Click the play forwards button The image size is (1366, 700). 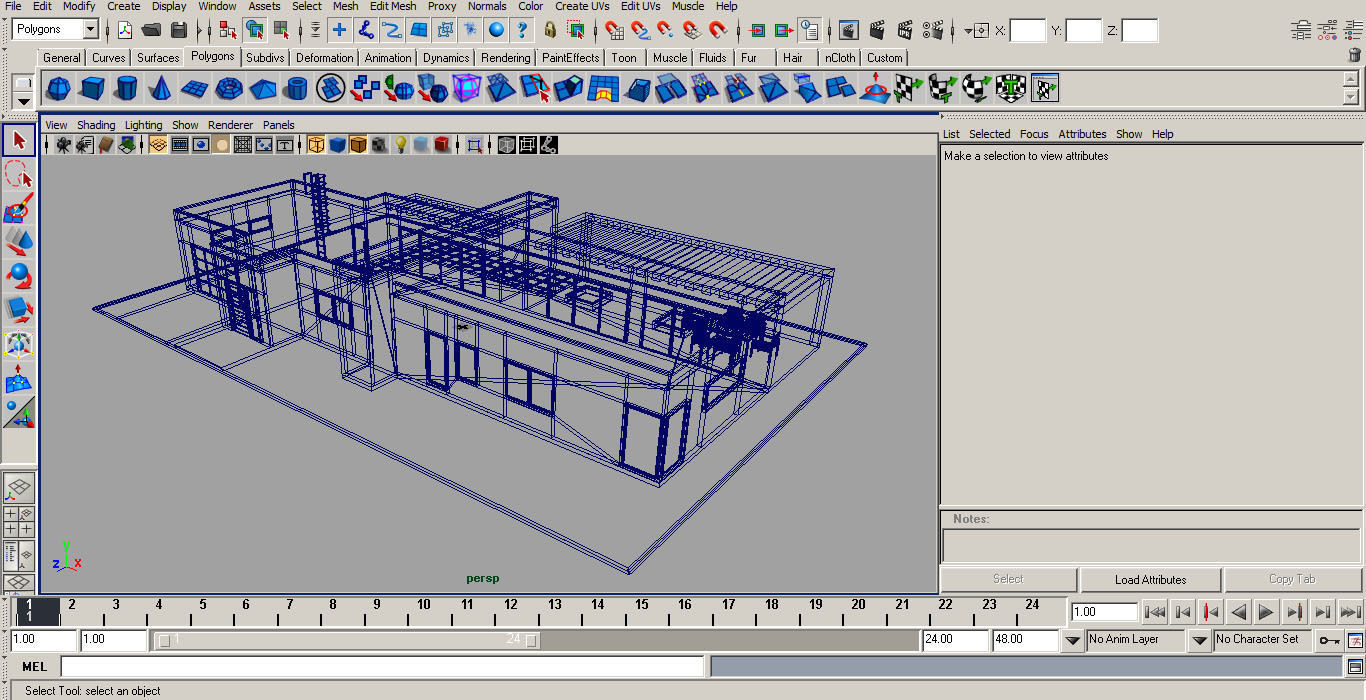pyautogui.click(x=1266, y=612)
